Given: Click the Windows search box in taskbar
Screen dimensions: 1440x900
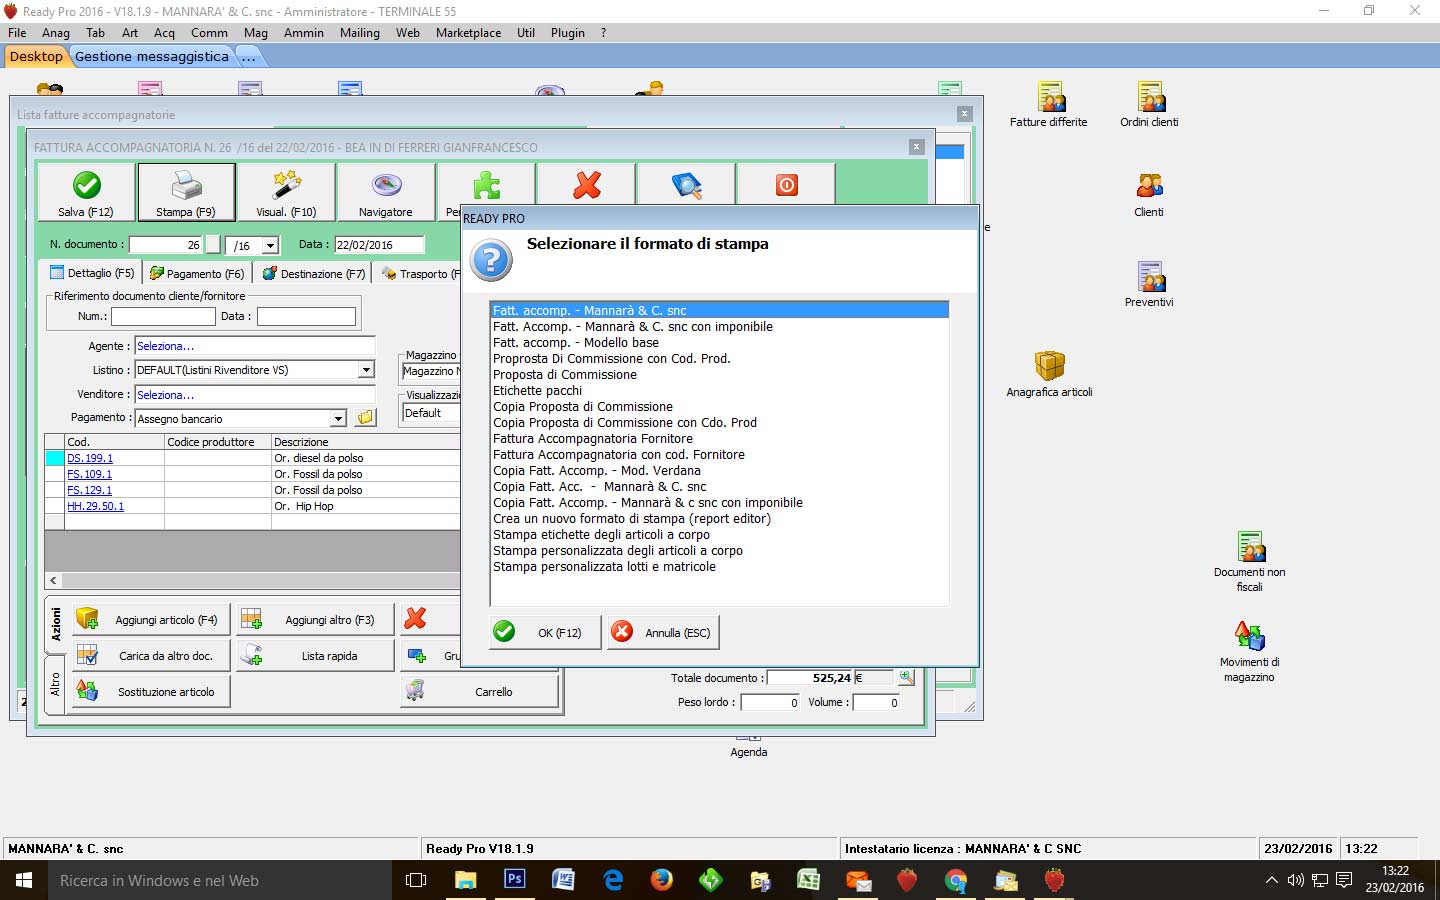Looking at the screenshot, I should (x=220, y=880).
